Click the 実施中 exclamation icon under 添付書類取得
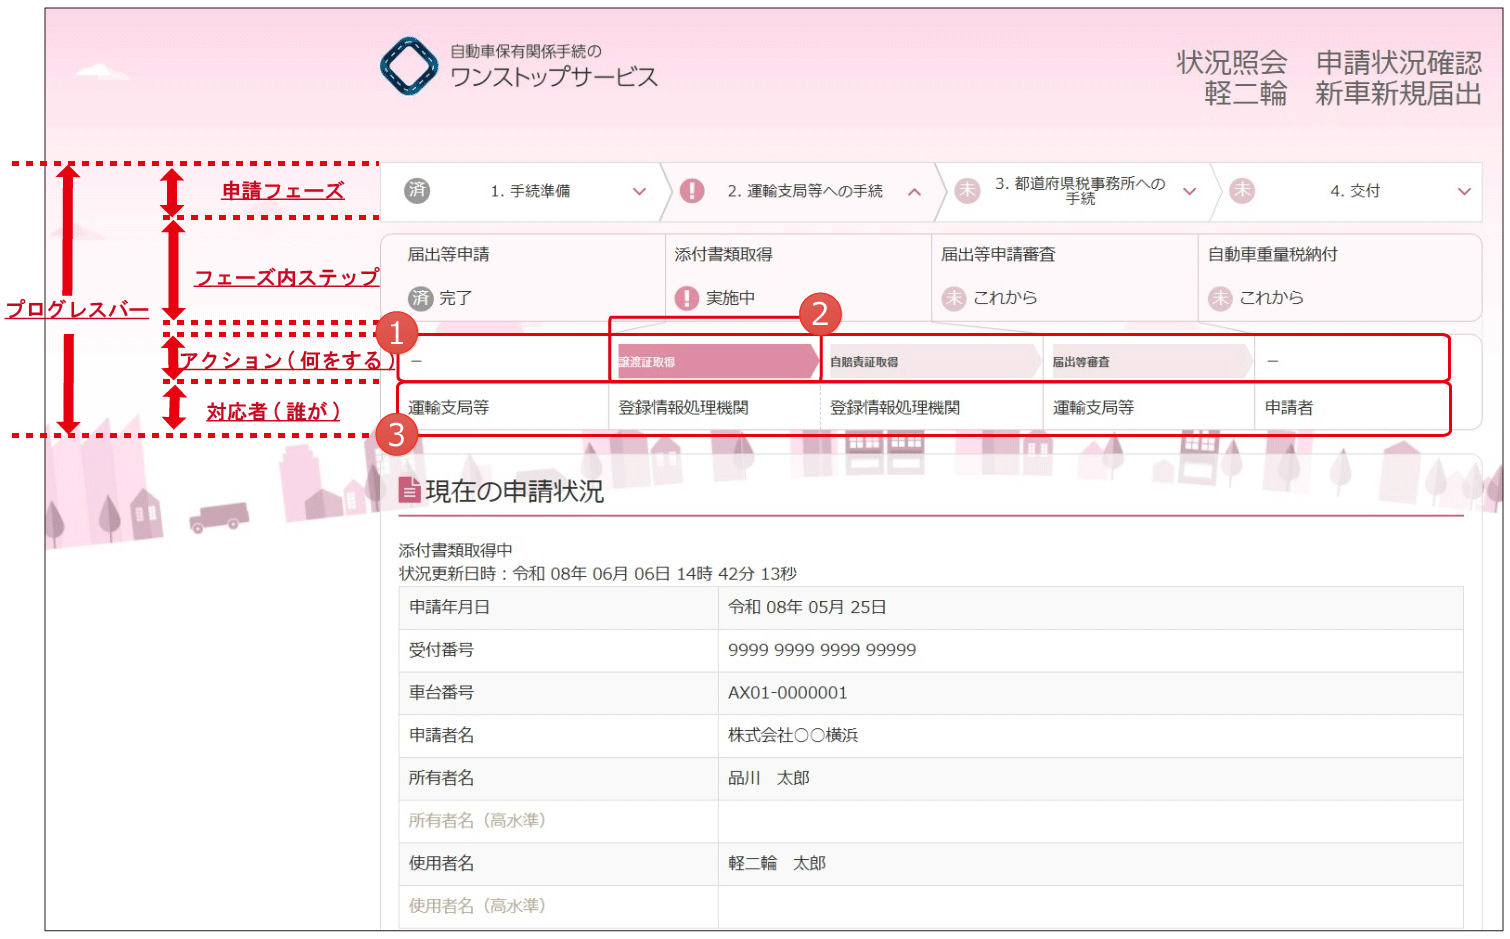This screenshot has width=1510, height=939. tap(687, 298)
